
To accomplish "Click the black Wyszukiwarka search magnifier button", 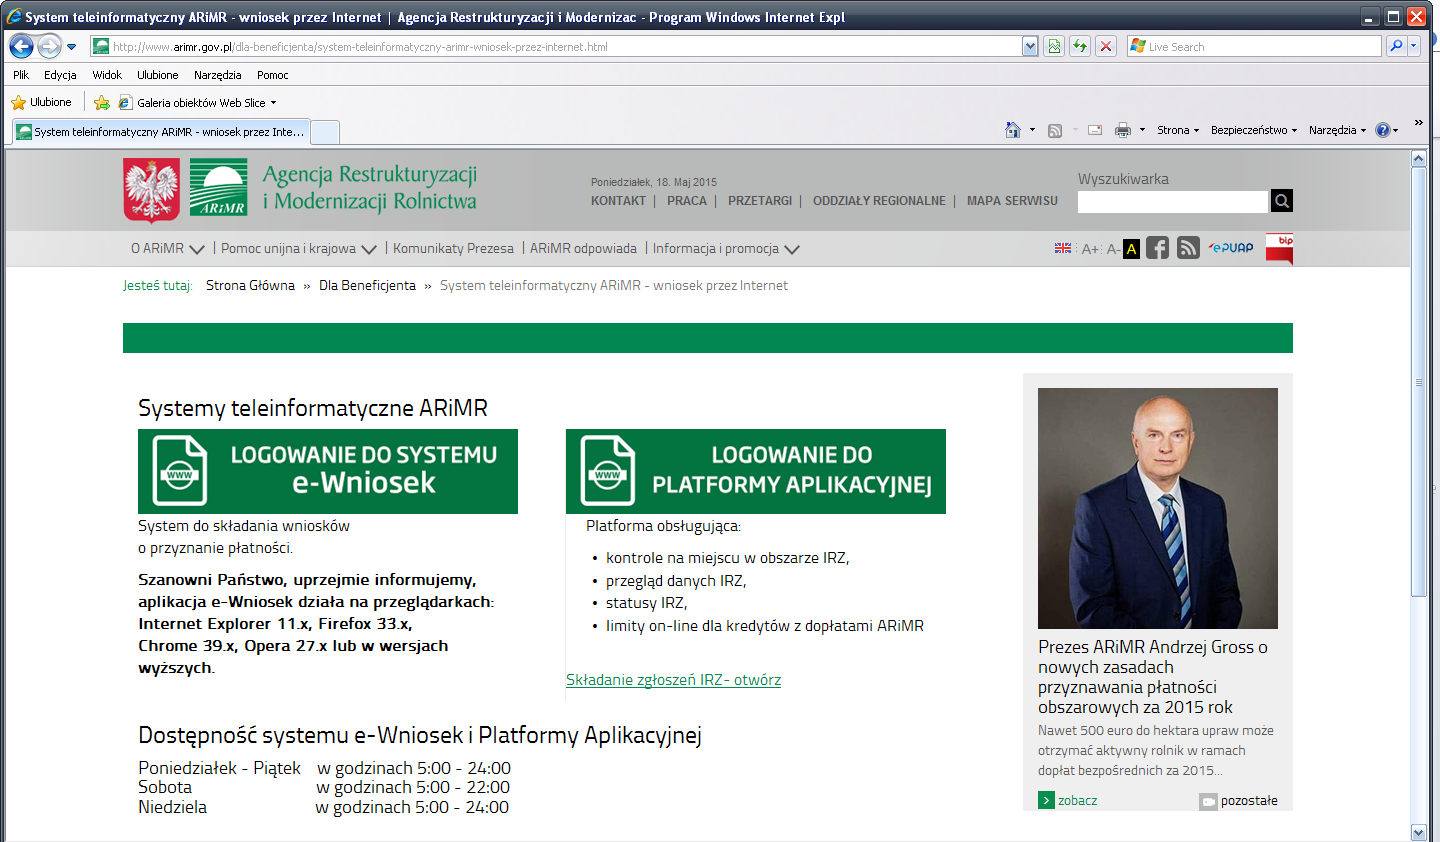I will [x=1282, y=201].
